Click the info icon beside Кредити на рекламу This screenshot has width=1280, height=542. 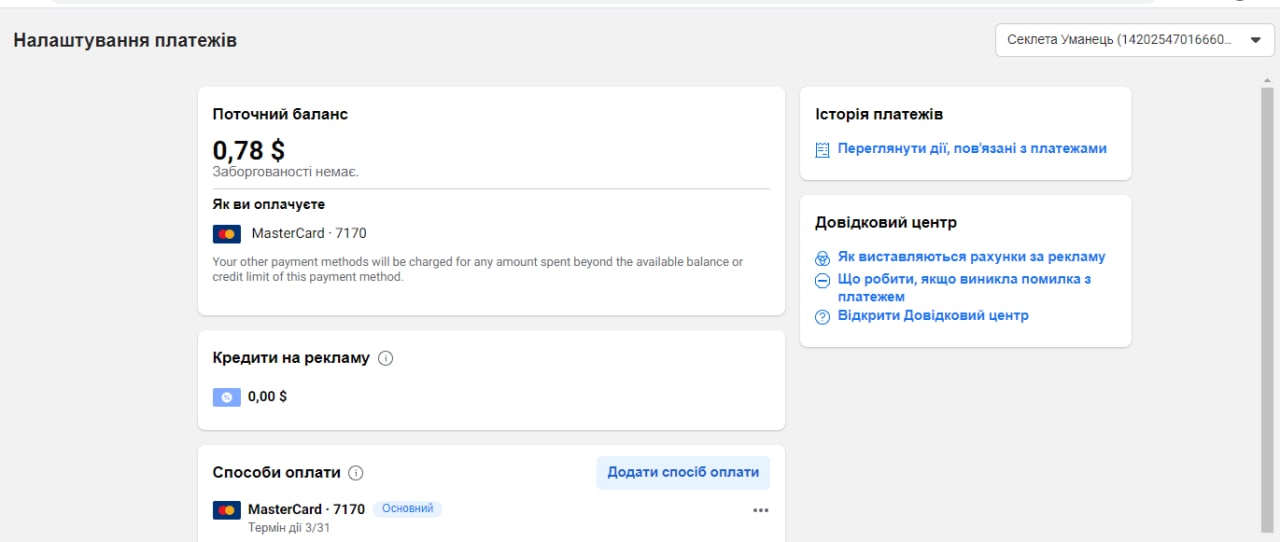(x=386, y=358)
